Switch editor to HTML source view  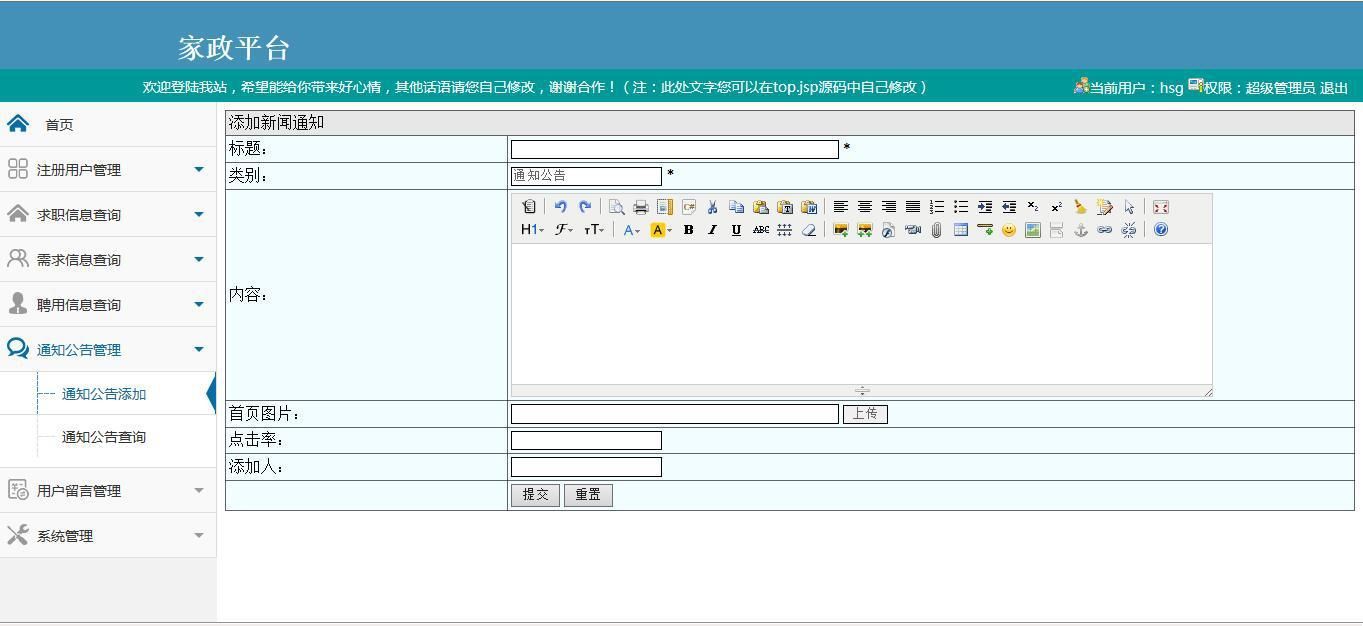point(529,207)
